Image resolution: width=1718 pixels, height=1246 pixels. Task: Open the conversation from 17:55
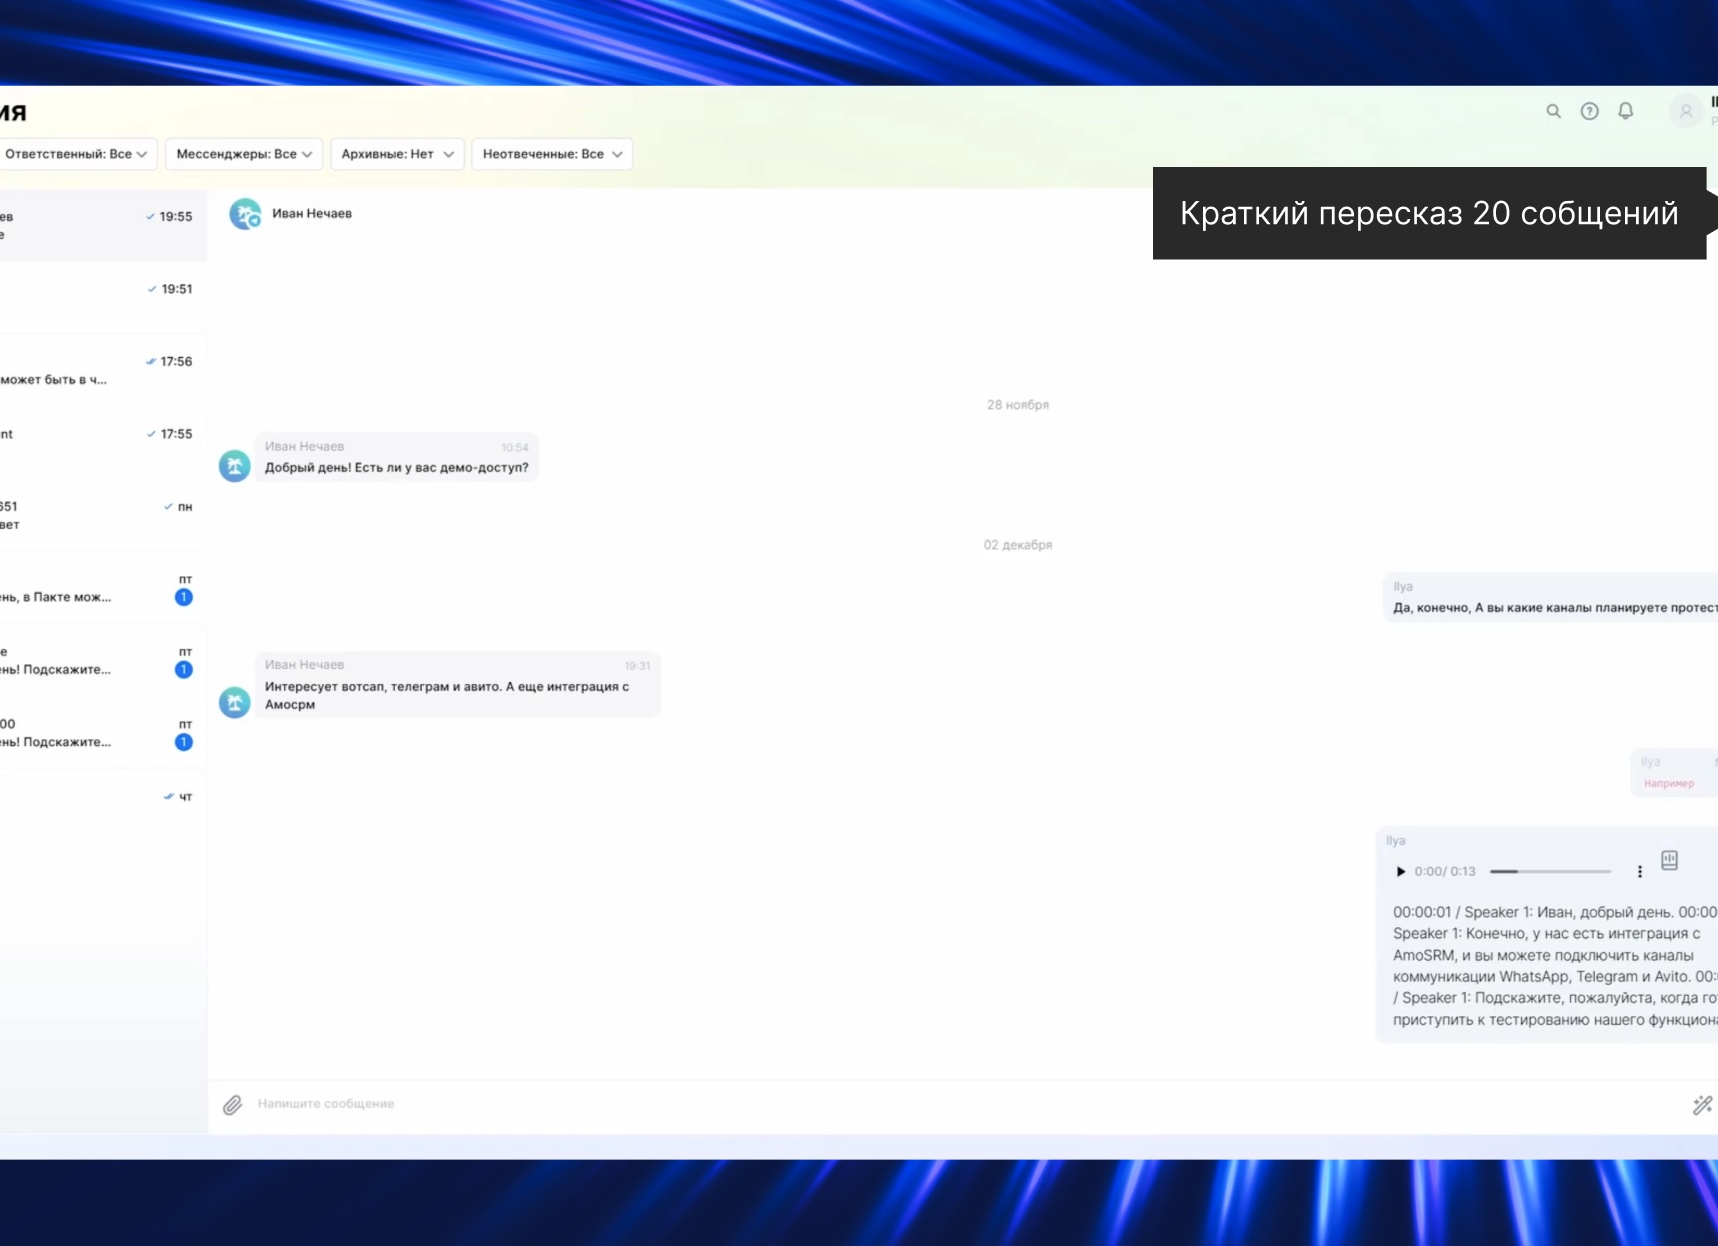[x=103, y=443]
